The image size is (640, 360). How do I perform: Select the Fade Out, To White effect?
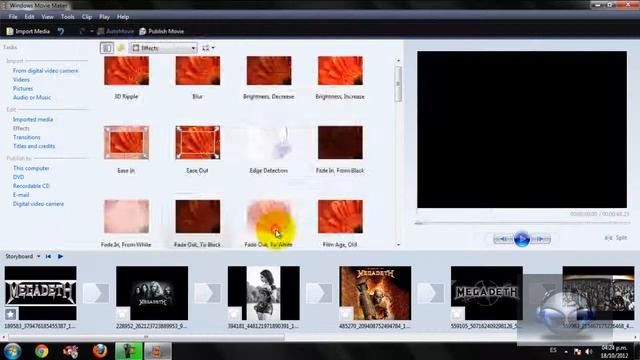pyautogui.click(x=269, y=216)
